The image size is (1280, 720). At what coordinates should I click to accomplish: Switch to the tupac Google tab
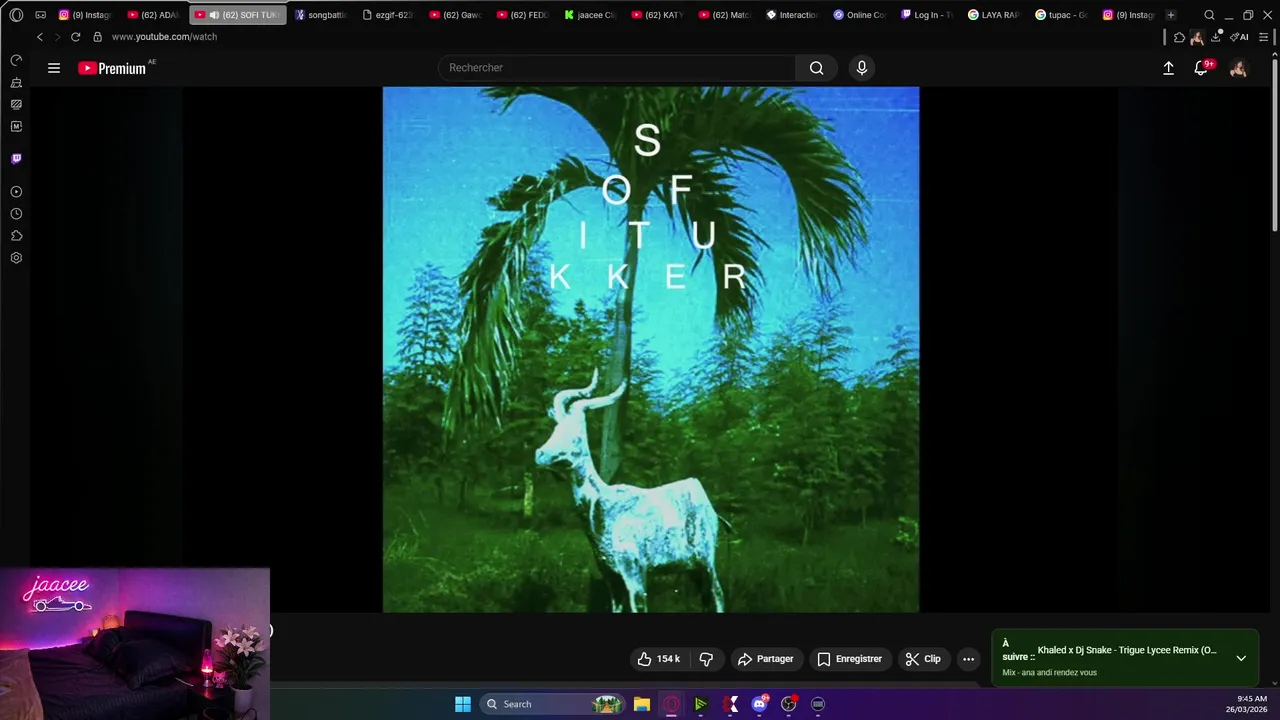pyautogui.click(x=1061, y=15)
